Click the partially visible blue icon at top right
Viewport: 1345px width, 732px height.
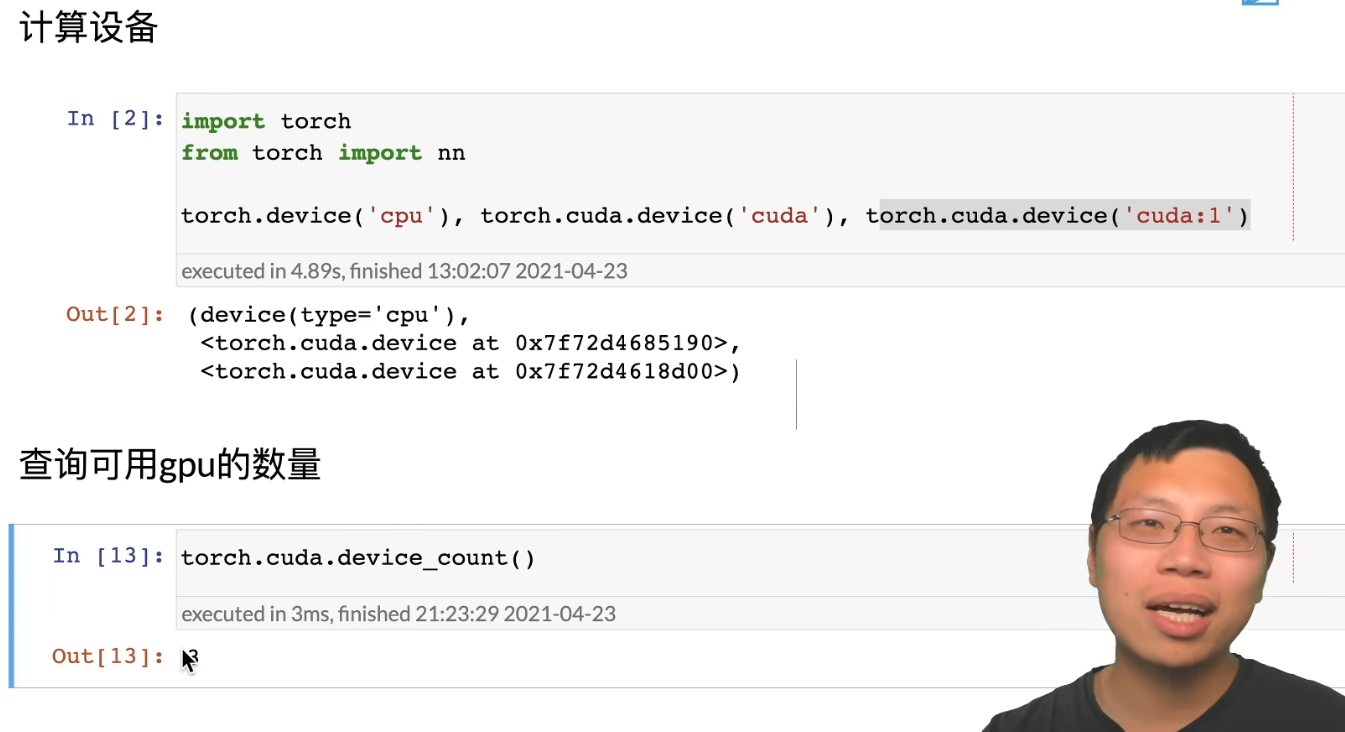pos(1260,3)
